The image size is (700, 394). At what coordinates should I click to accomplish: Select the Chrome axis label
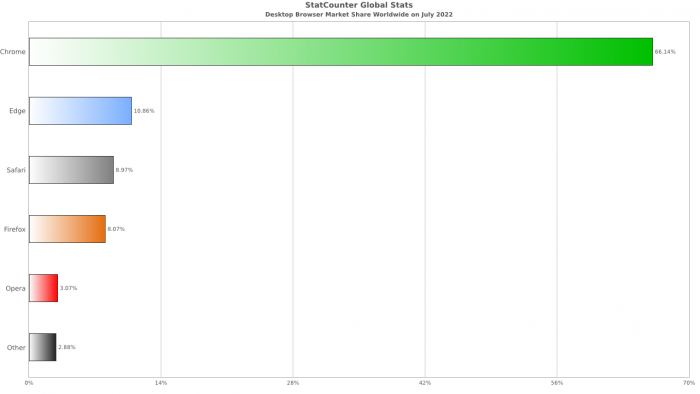click(x=12, y=52)
